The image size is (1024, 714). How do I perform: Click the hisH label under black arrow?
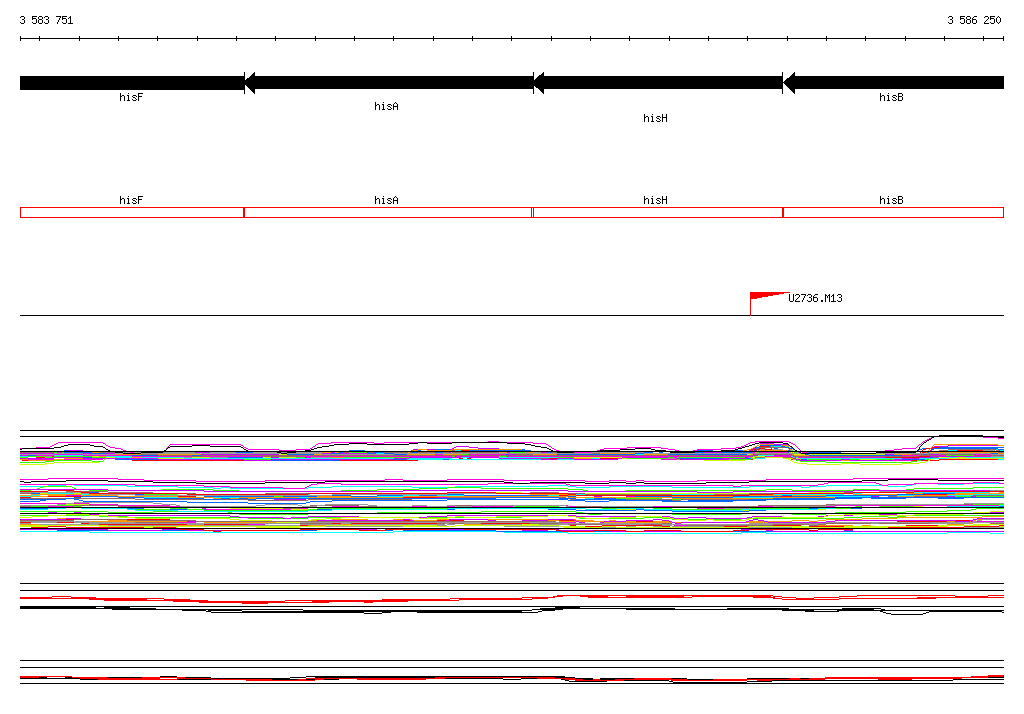(x=655, y=118)
